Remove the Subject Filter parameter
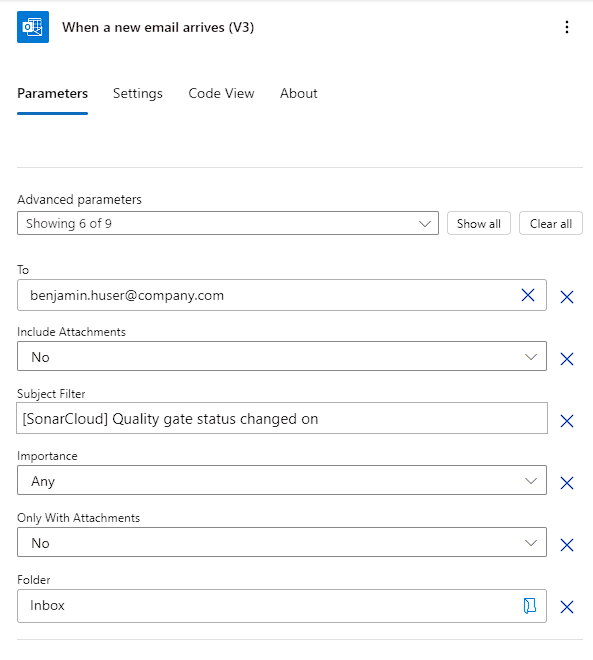The width and height of the screenshot is (593, 660). pyautogui.click(x=567, y=420)
